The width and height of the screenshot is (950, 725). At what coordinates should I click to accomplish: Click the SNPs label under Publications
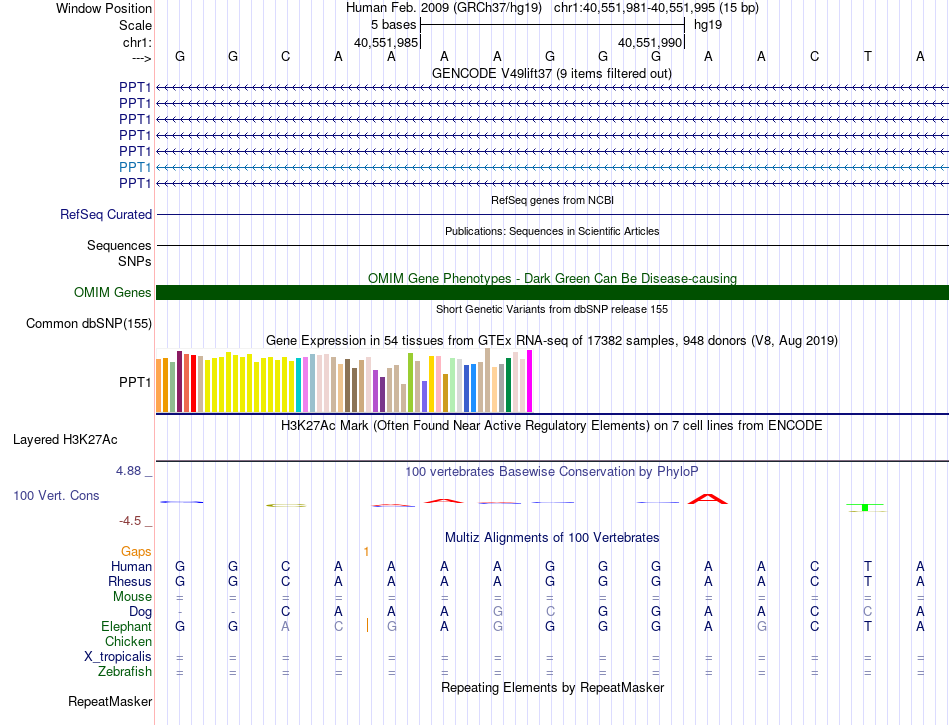135,261
